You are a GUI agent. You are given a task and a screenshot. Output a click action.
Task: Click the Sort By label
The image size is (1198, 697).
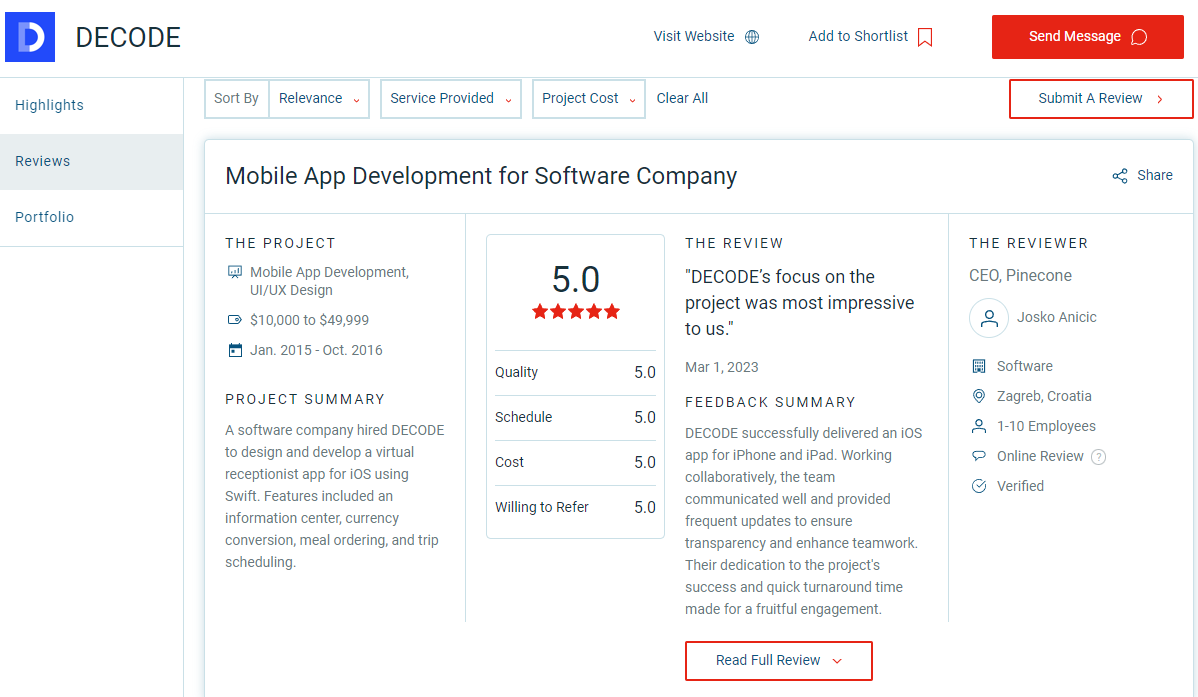pyautogui.click(x=236, y=99)
